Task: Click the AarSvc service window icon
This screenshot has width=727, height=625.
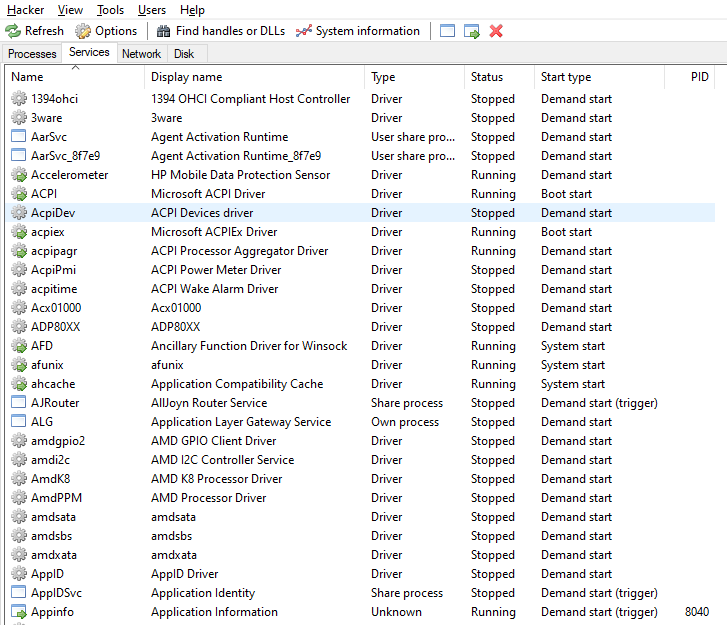Action: coord(18,137)
